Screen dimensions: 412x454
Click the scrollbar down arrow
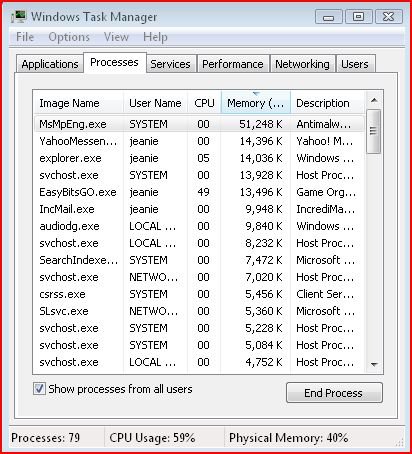(x=374, y=365)
